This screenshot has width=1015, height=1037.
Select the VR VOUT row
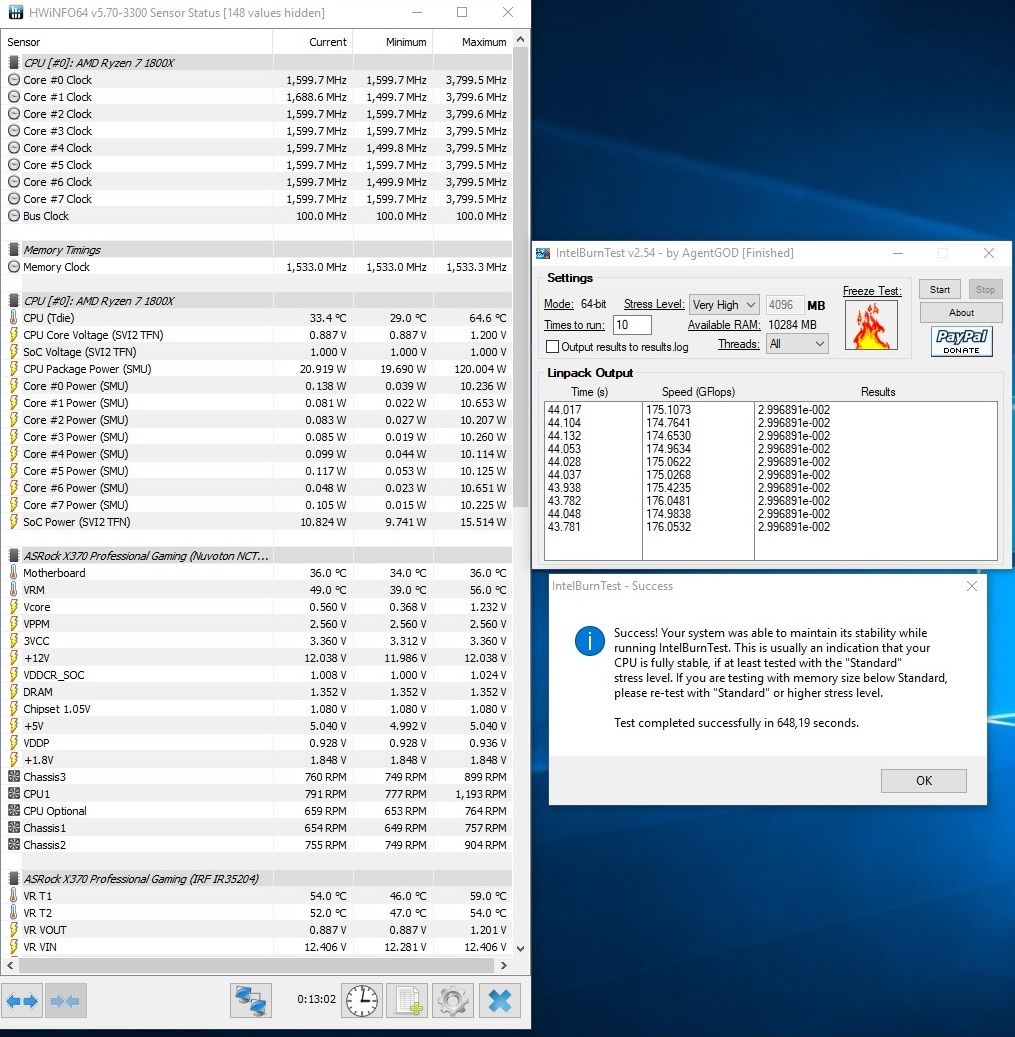257,930
